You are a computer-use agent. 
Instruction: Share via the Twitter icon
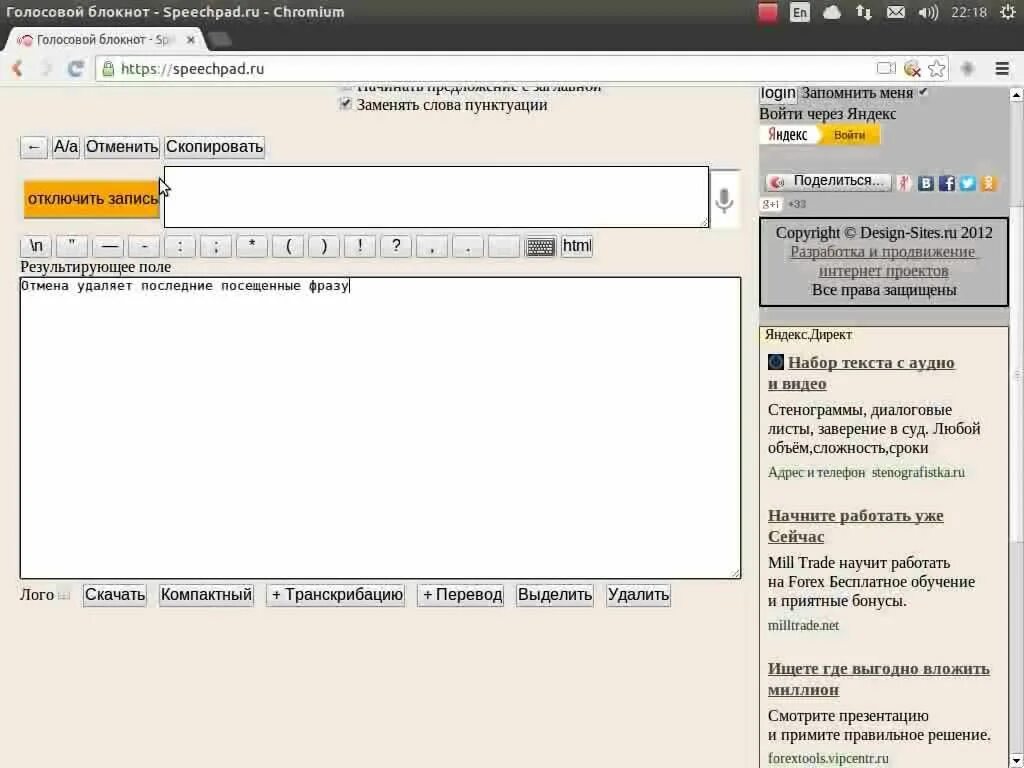pos(968,184)
